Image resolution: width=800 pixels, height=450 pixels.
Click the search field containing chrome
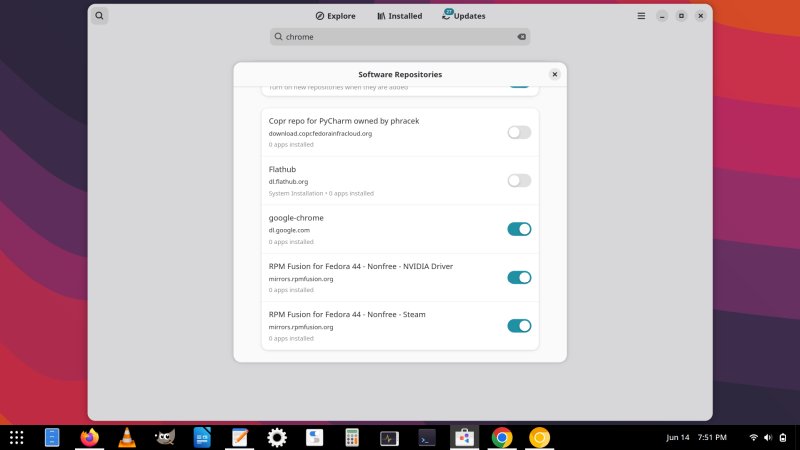pyautogui.click(x=399, y=37)
